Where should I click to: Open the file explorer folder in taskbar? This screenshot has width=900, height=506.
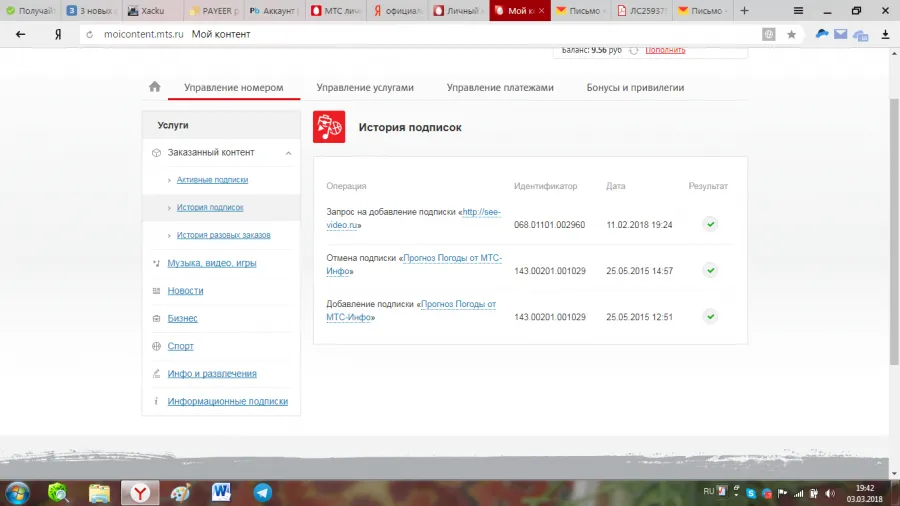tap(99, 493)
